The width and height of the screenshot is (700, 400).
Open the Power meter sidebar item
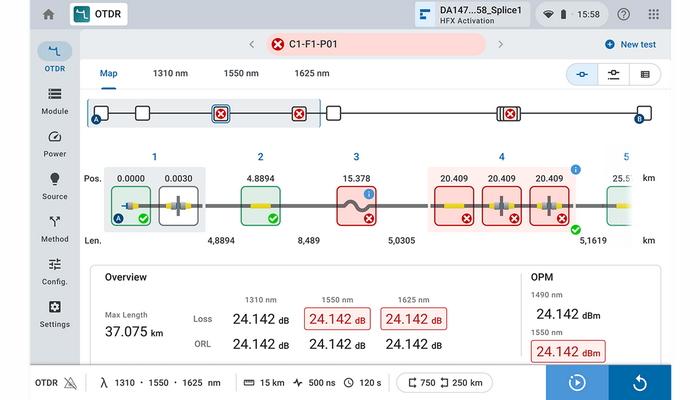pyautogui.click(x=55, y=143)
